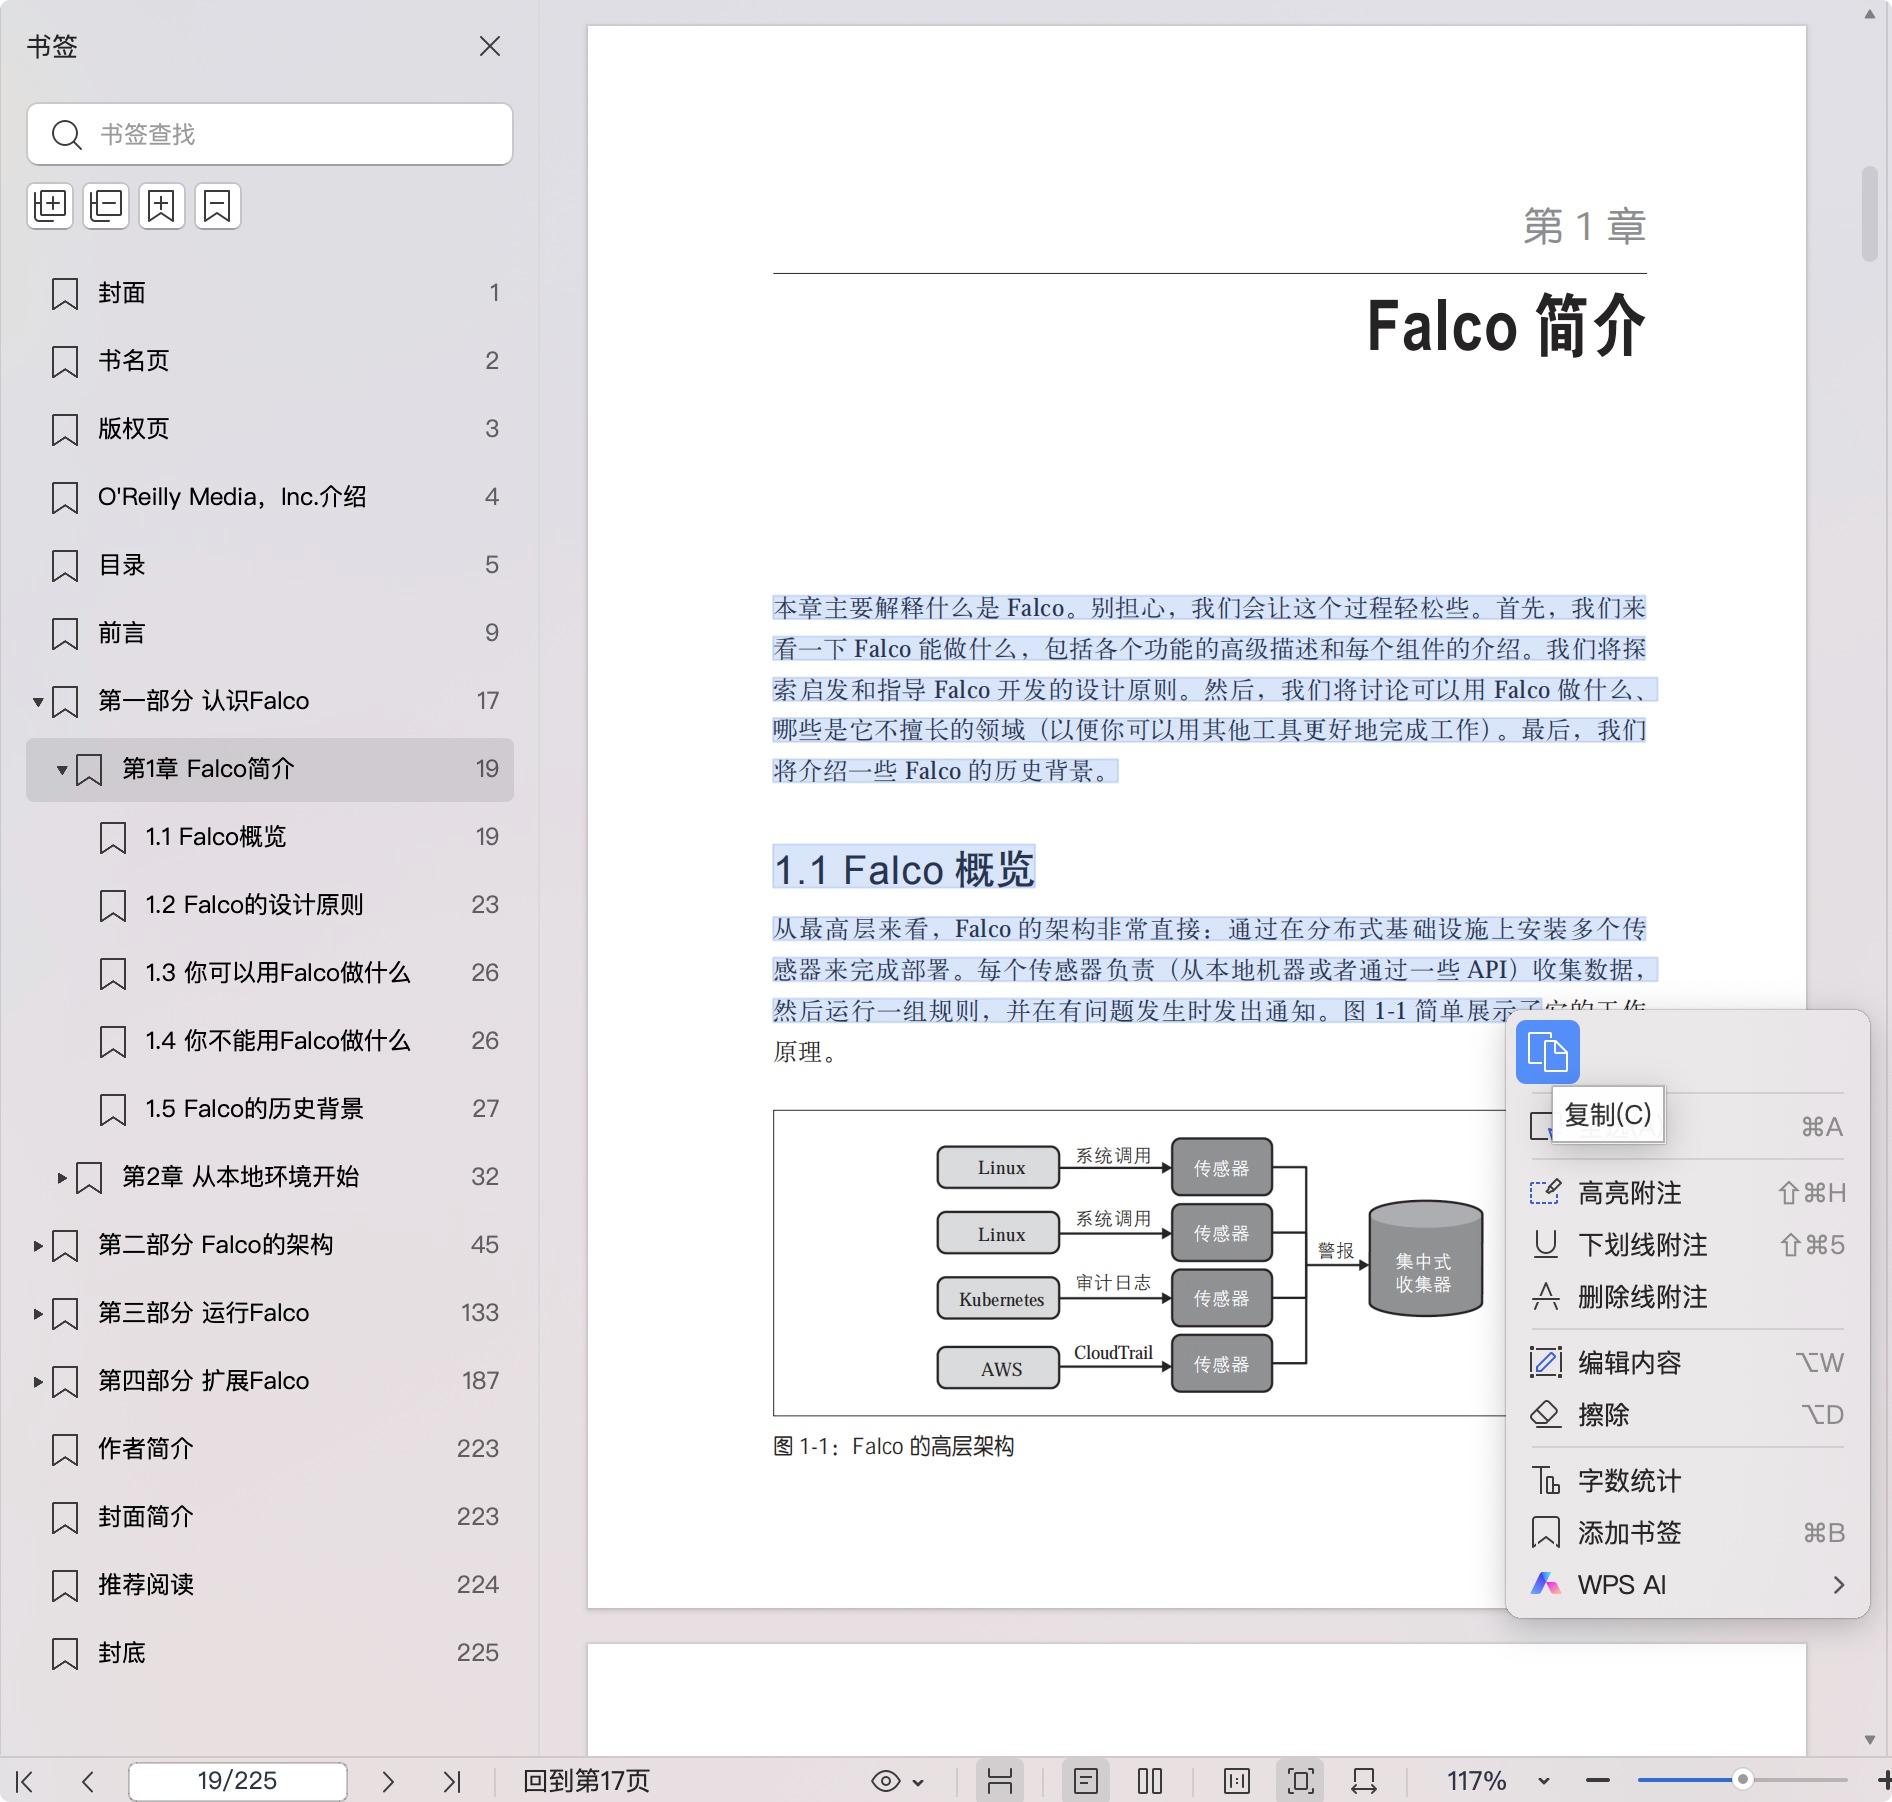Viewport: 1892px width, 1802px height.
Task: Collapse the 第一部分 认识Falco bookmark
Action: point(38,701)
